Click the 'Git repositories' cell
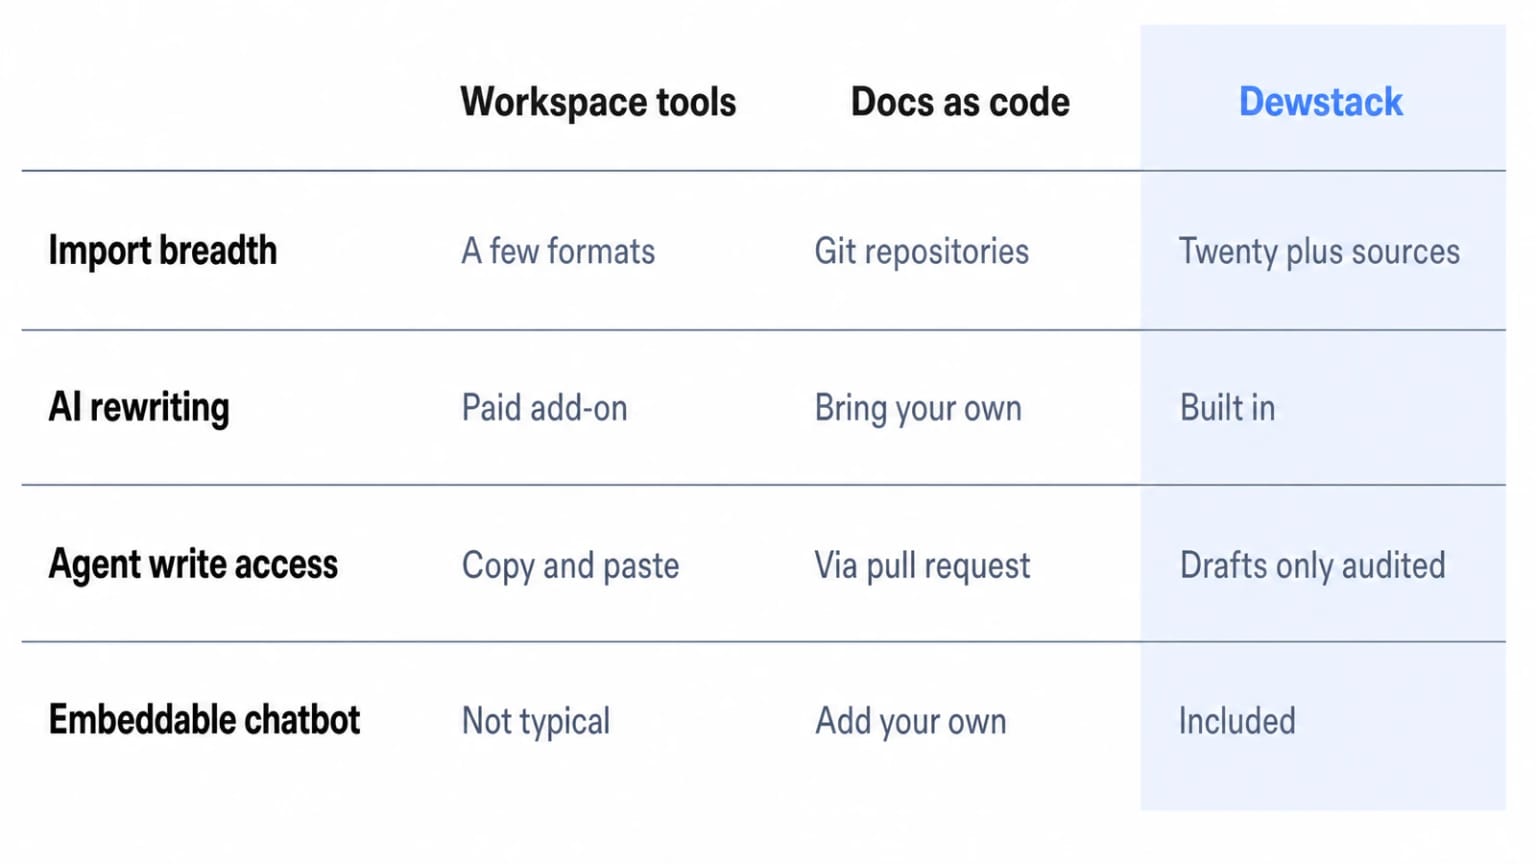 point(921,251)
